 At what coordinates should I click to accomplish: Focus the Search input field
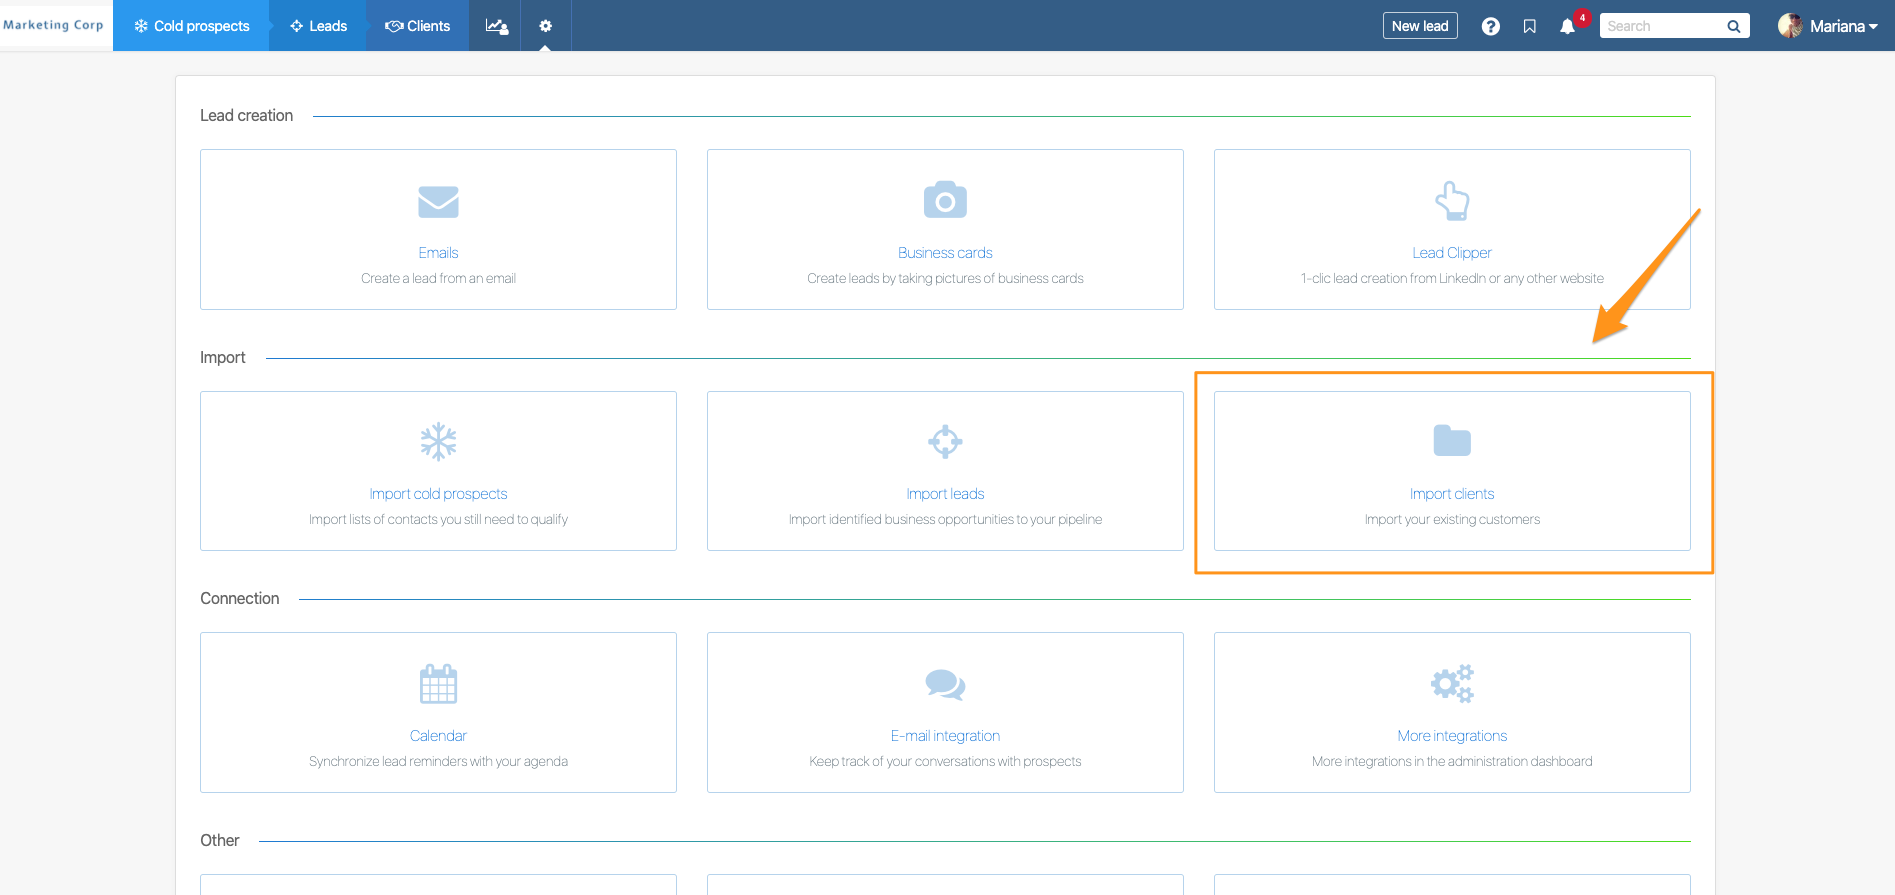tap(1662, 26)
